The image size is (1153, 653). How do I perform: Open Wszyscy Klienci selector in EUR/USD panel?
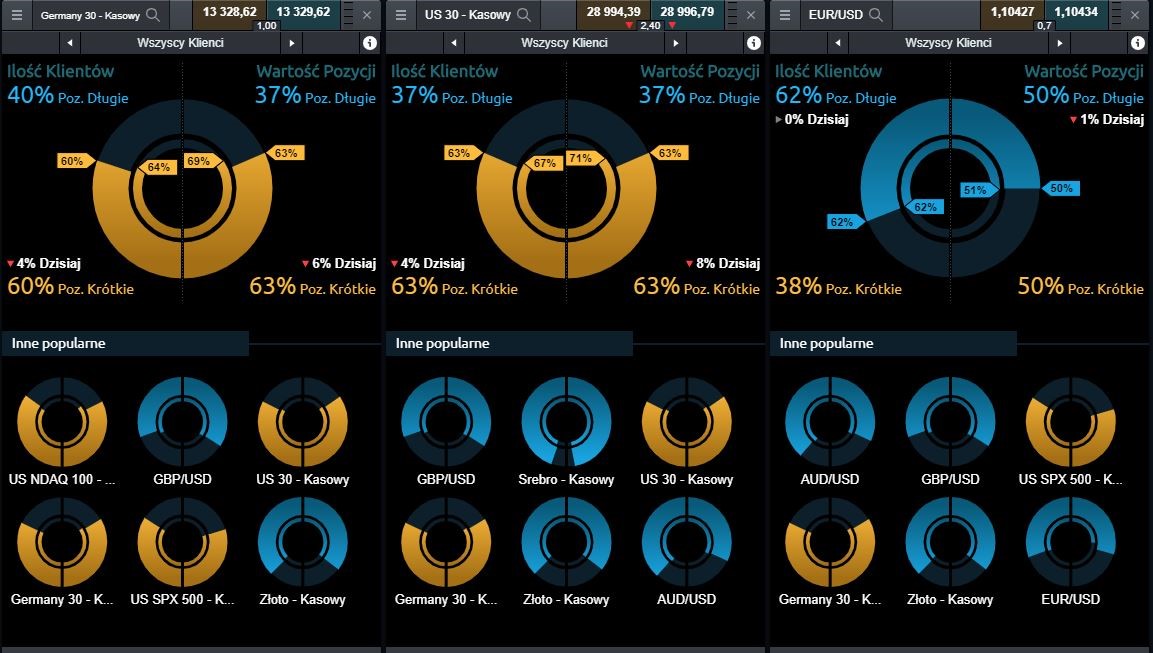(948, 43)
